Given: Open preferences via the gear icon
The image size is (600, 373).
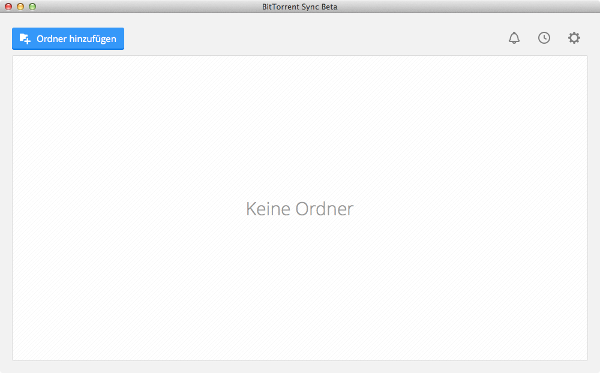Looking at the screenshot, I should point(574,38).
